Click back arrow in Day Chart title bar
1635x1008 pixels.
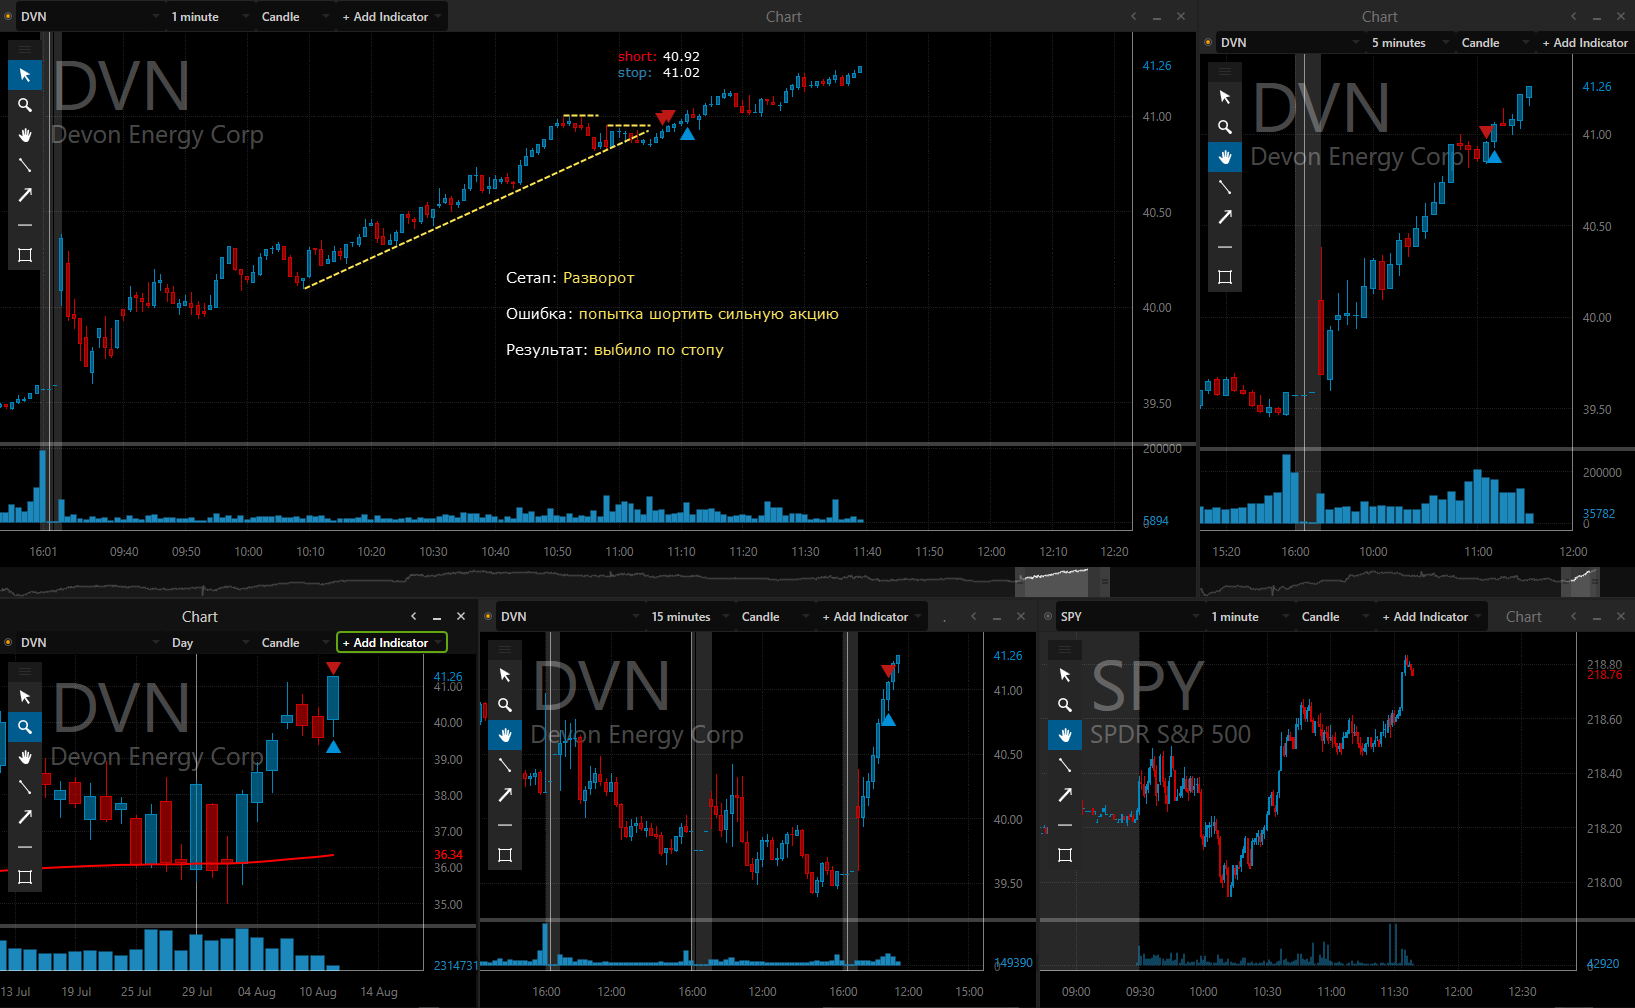coord(413,617)
